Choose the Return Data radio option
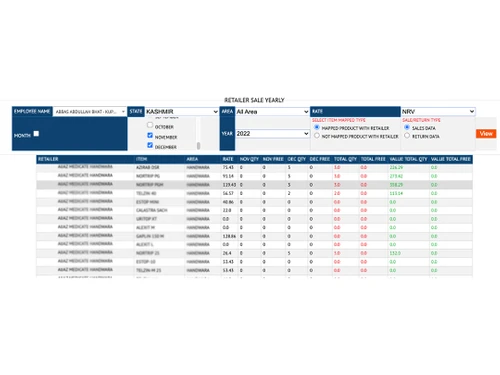The image size is (500, 375). (x=407, y=136)
